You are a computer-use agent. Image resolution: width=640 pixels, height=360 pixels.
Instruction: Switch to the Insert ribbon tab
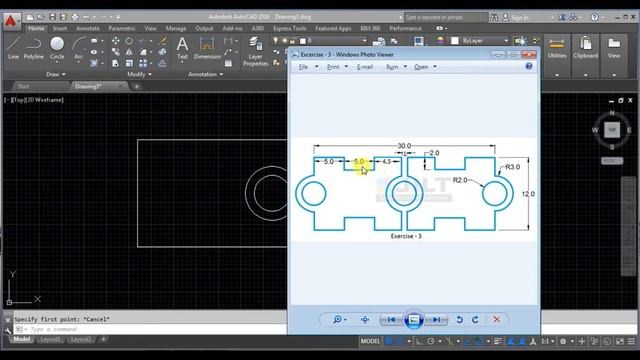tap(60, 28)
